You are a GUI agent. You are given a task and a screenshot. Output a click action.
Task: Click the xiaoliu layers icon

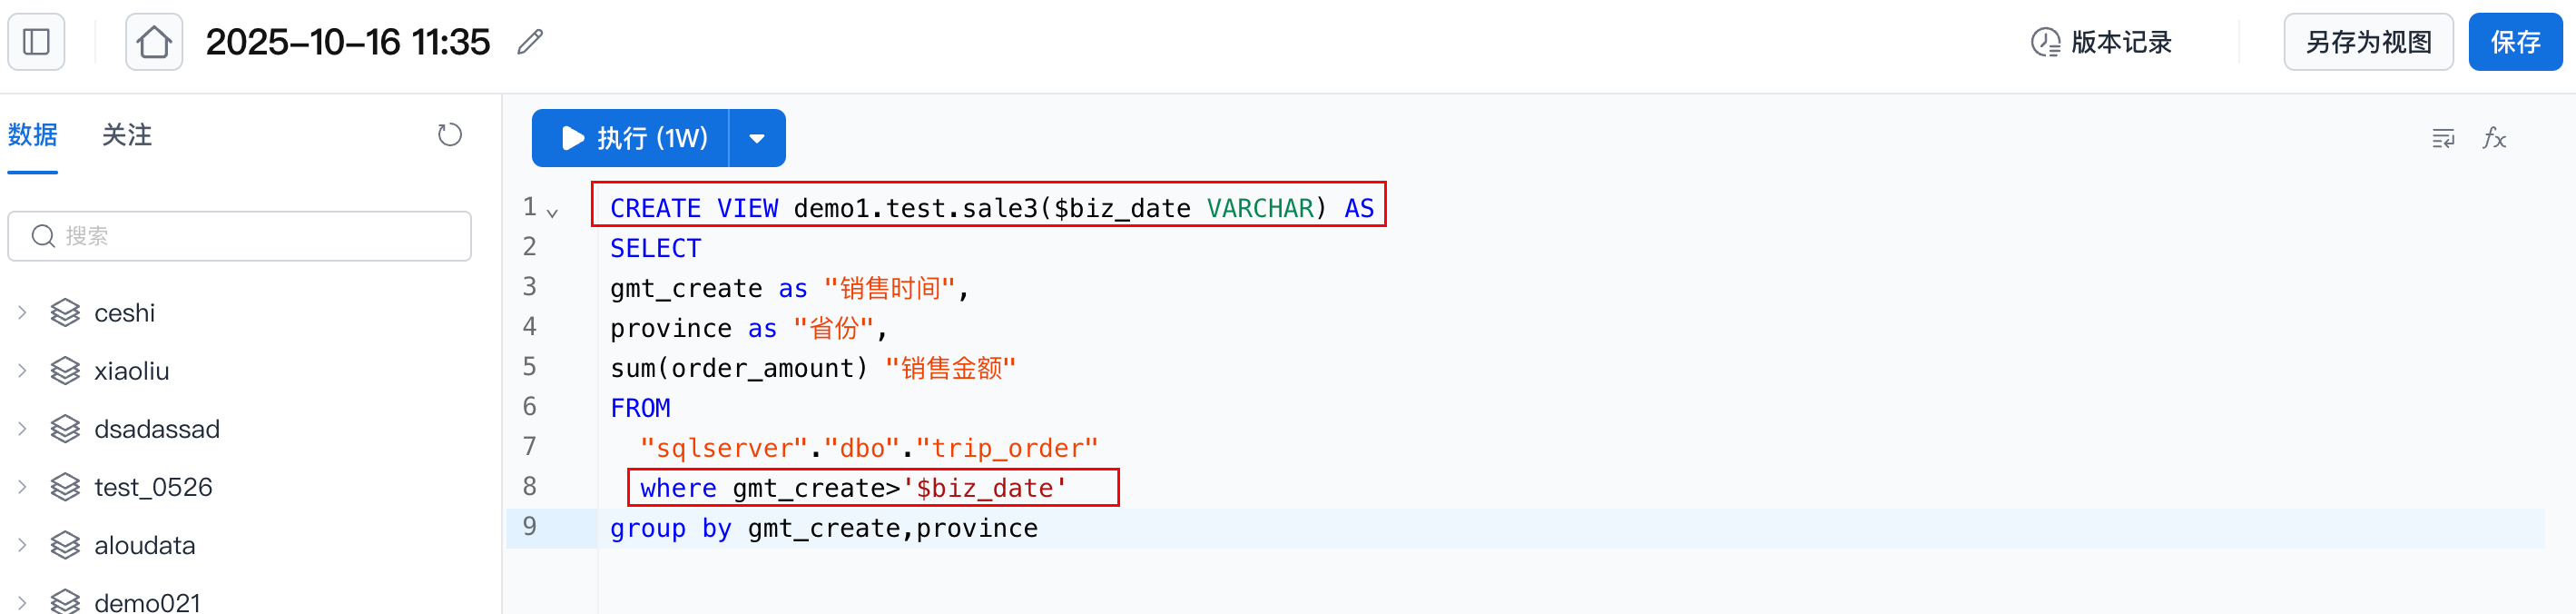coord(66,371)
